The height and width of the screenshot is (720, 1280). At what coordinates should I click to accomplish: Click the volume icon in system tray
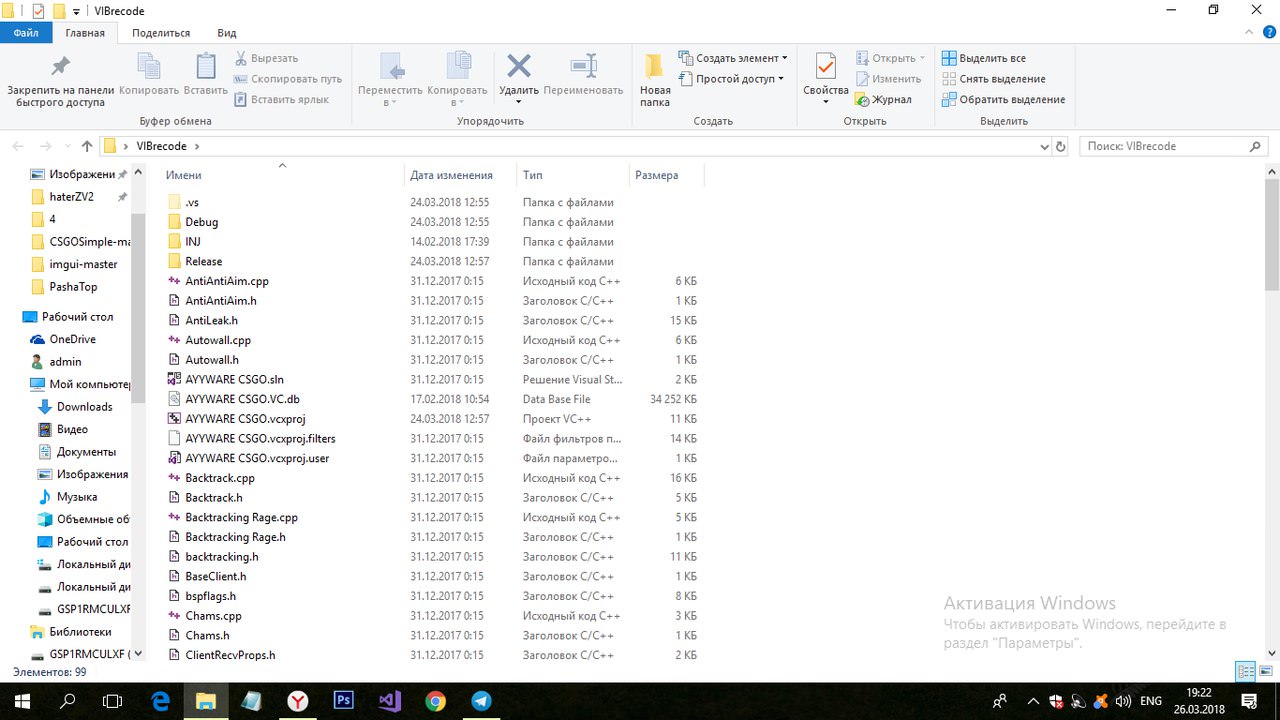pos(1122,701)
